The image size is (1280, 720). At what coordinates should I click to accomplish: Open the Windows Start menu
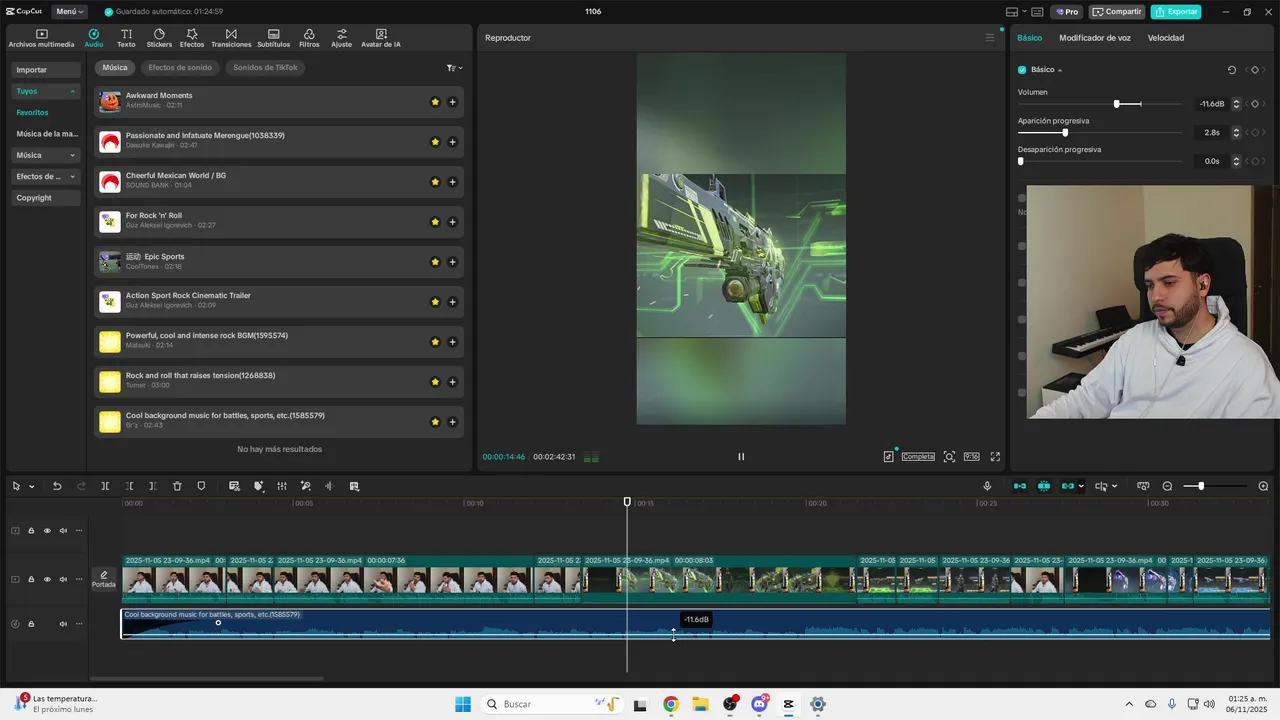coord(462,704)
